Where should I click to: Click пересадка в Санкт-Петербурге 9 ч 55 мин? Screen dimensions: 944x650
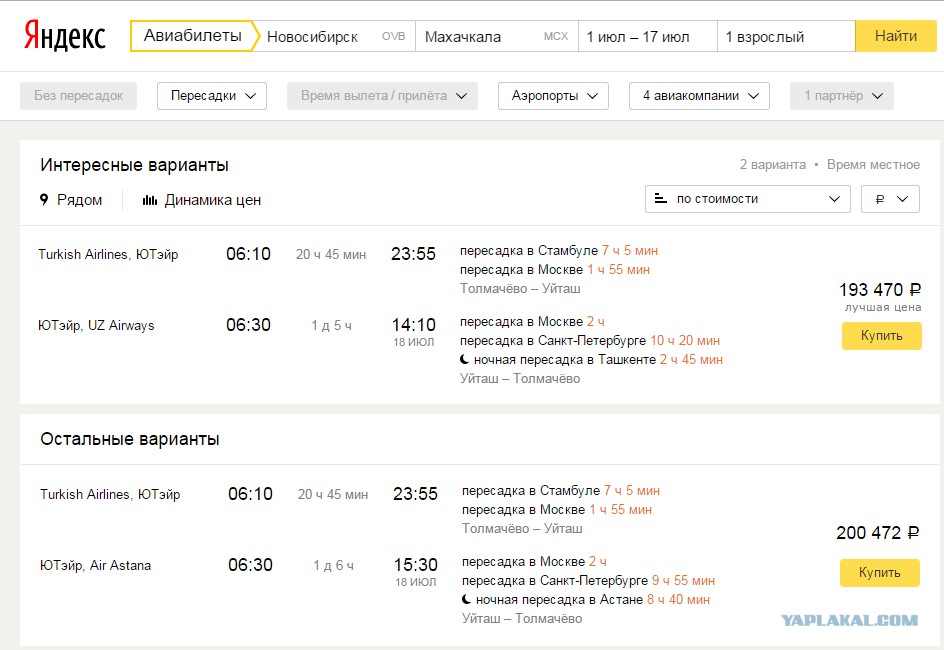[x=589, y=581]
